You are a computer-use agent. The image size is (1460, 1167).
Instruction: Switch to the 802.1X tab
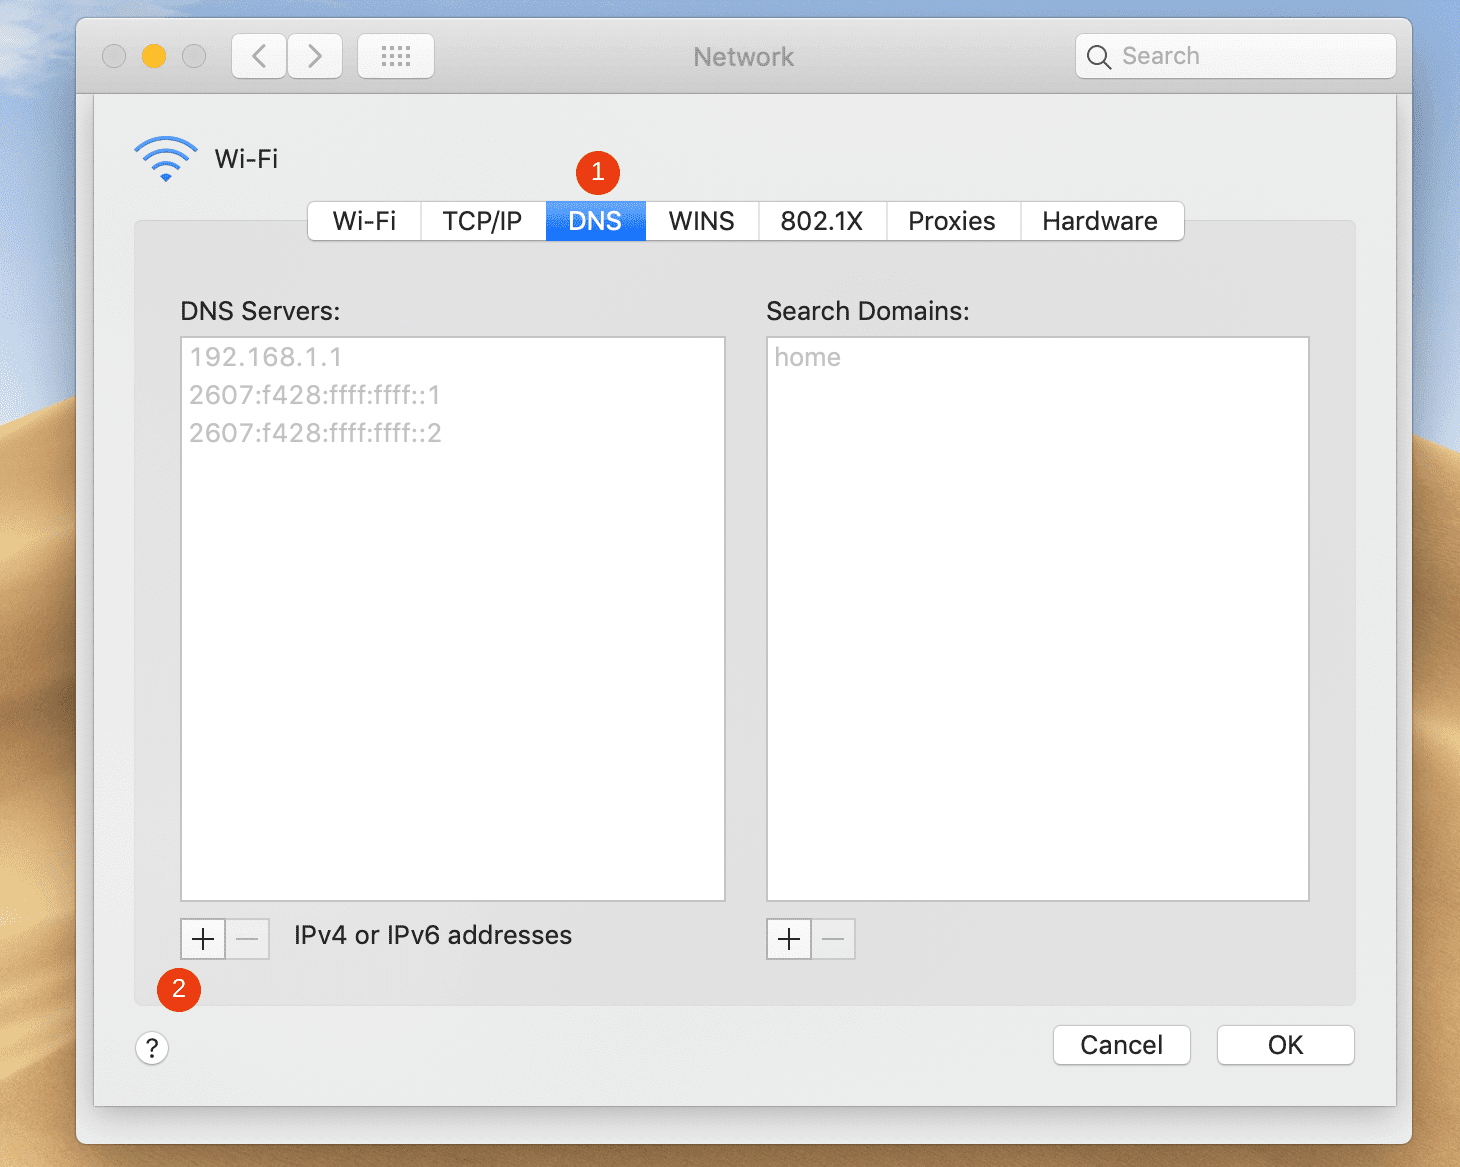(822, 221)
